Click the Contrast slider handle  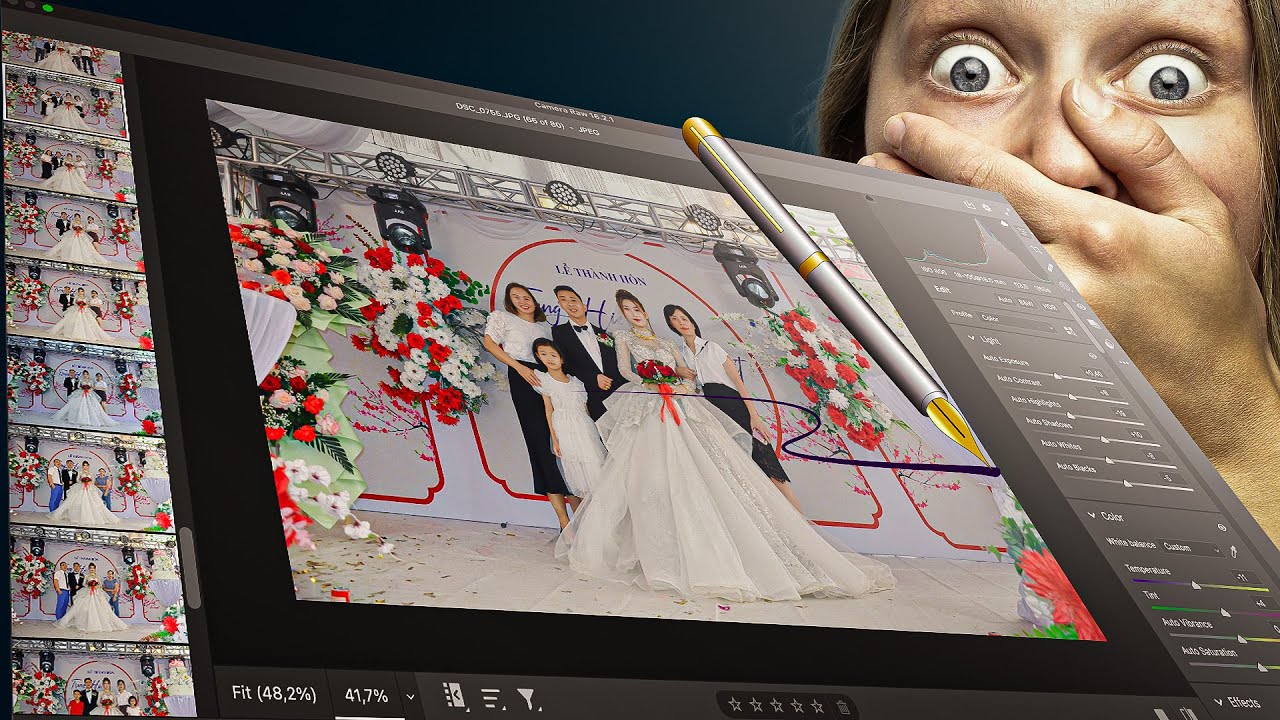1072,396
